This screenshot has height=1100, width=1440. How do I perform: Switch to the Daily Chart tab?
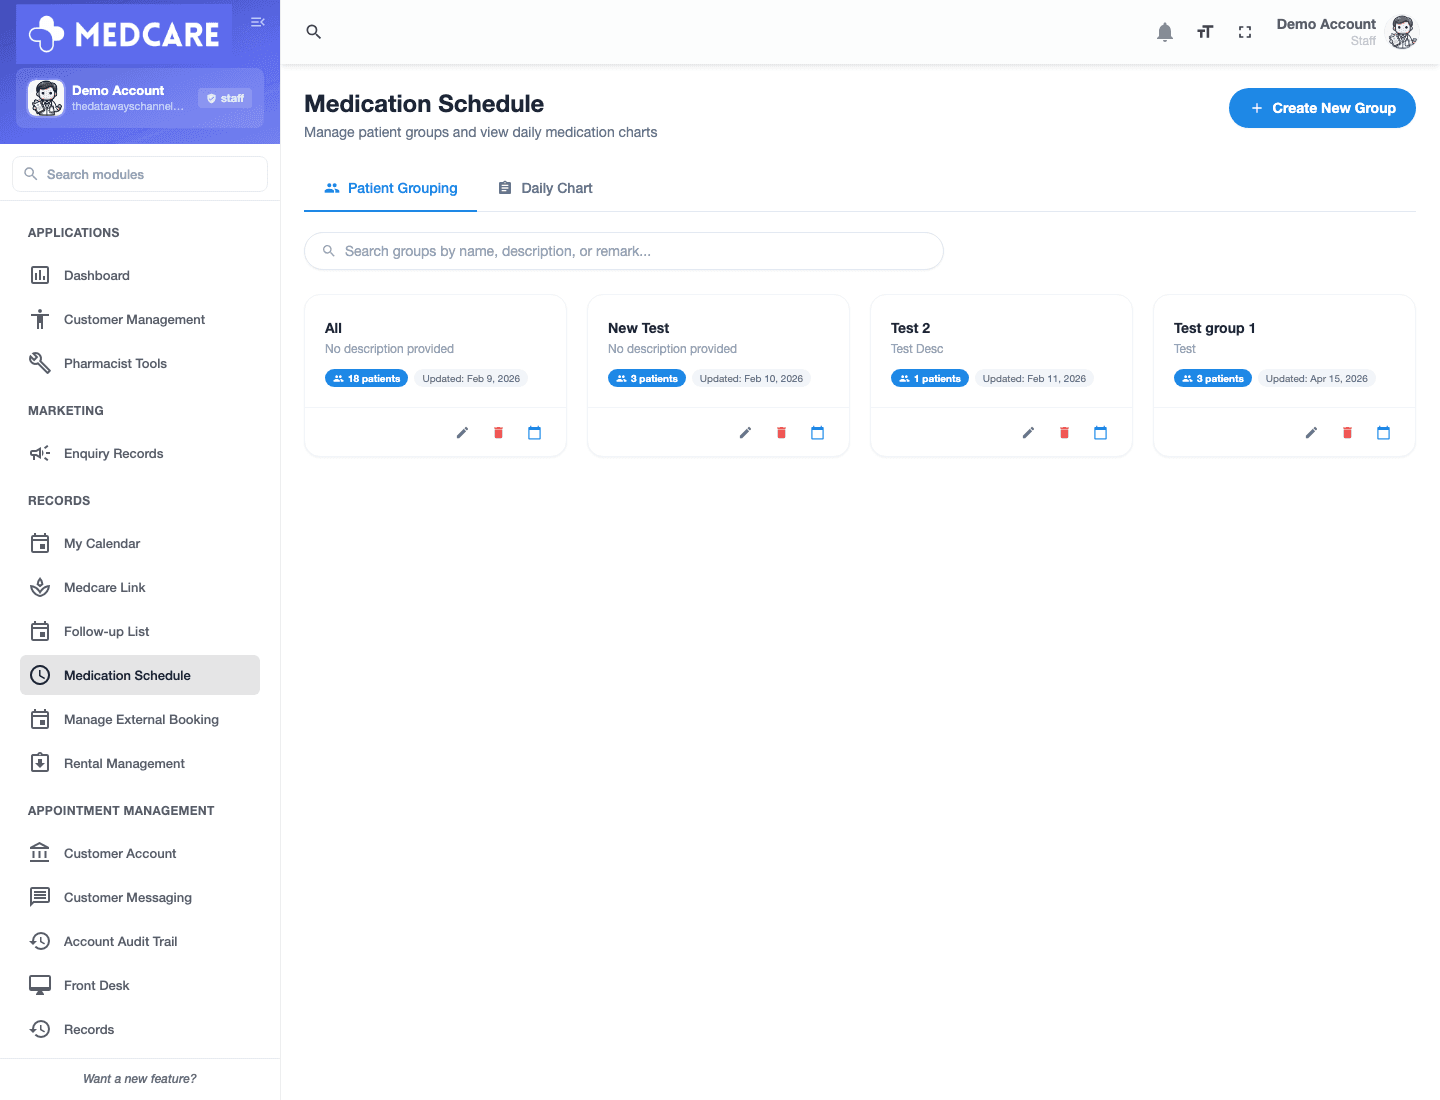[545, 188]
